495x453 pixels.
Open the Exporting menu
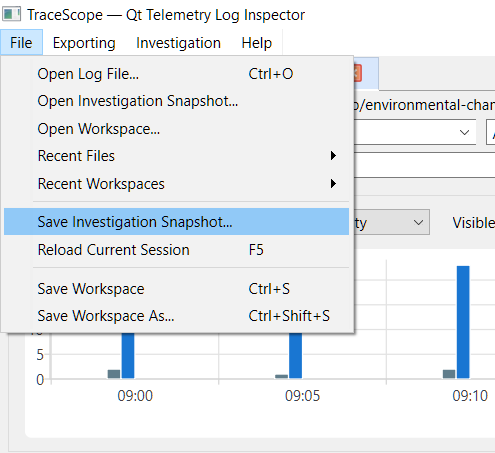(84, 43)
